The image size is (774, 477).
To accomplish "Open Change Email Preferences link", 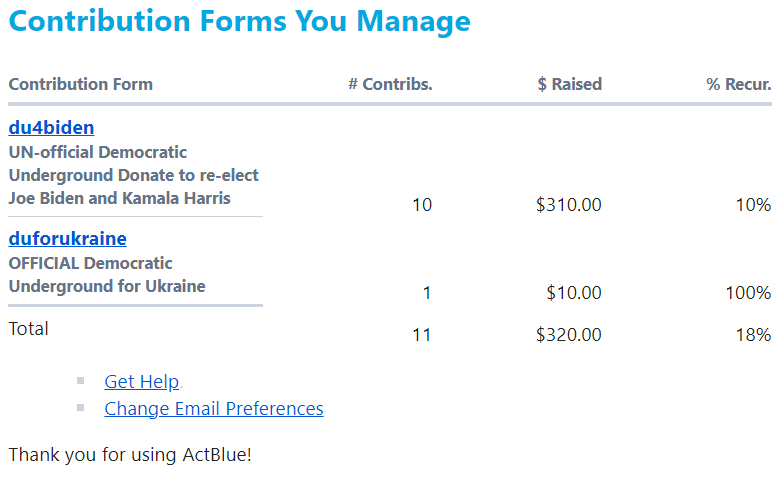I will pyautogui.click(x=213, y=408).
